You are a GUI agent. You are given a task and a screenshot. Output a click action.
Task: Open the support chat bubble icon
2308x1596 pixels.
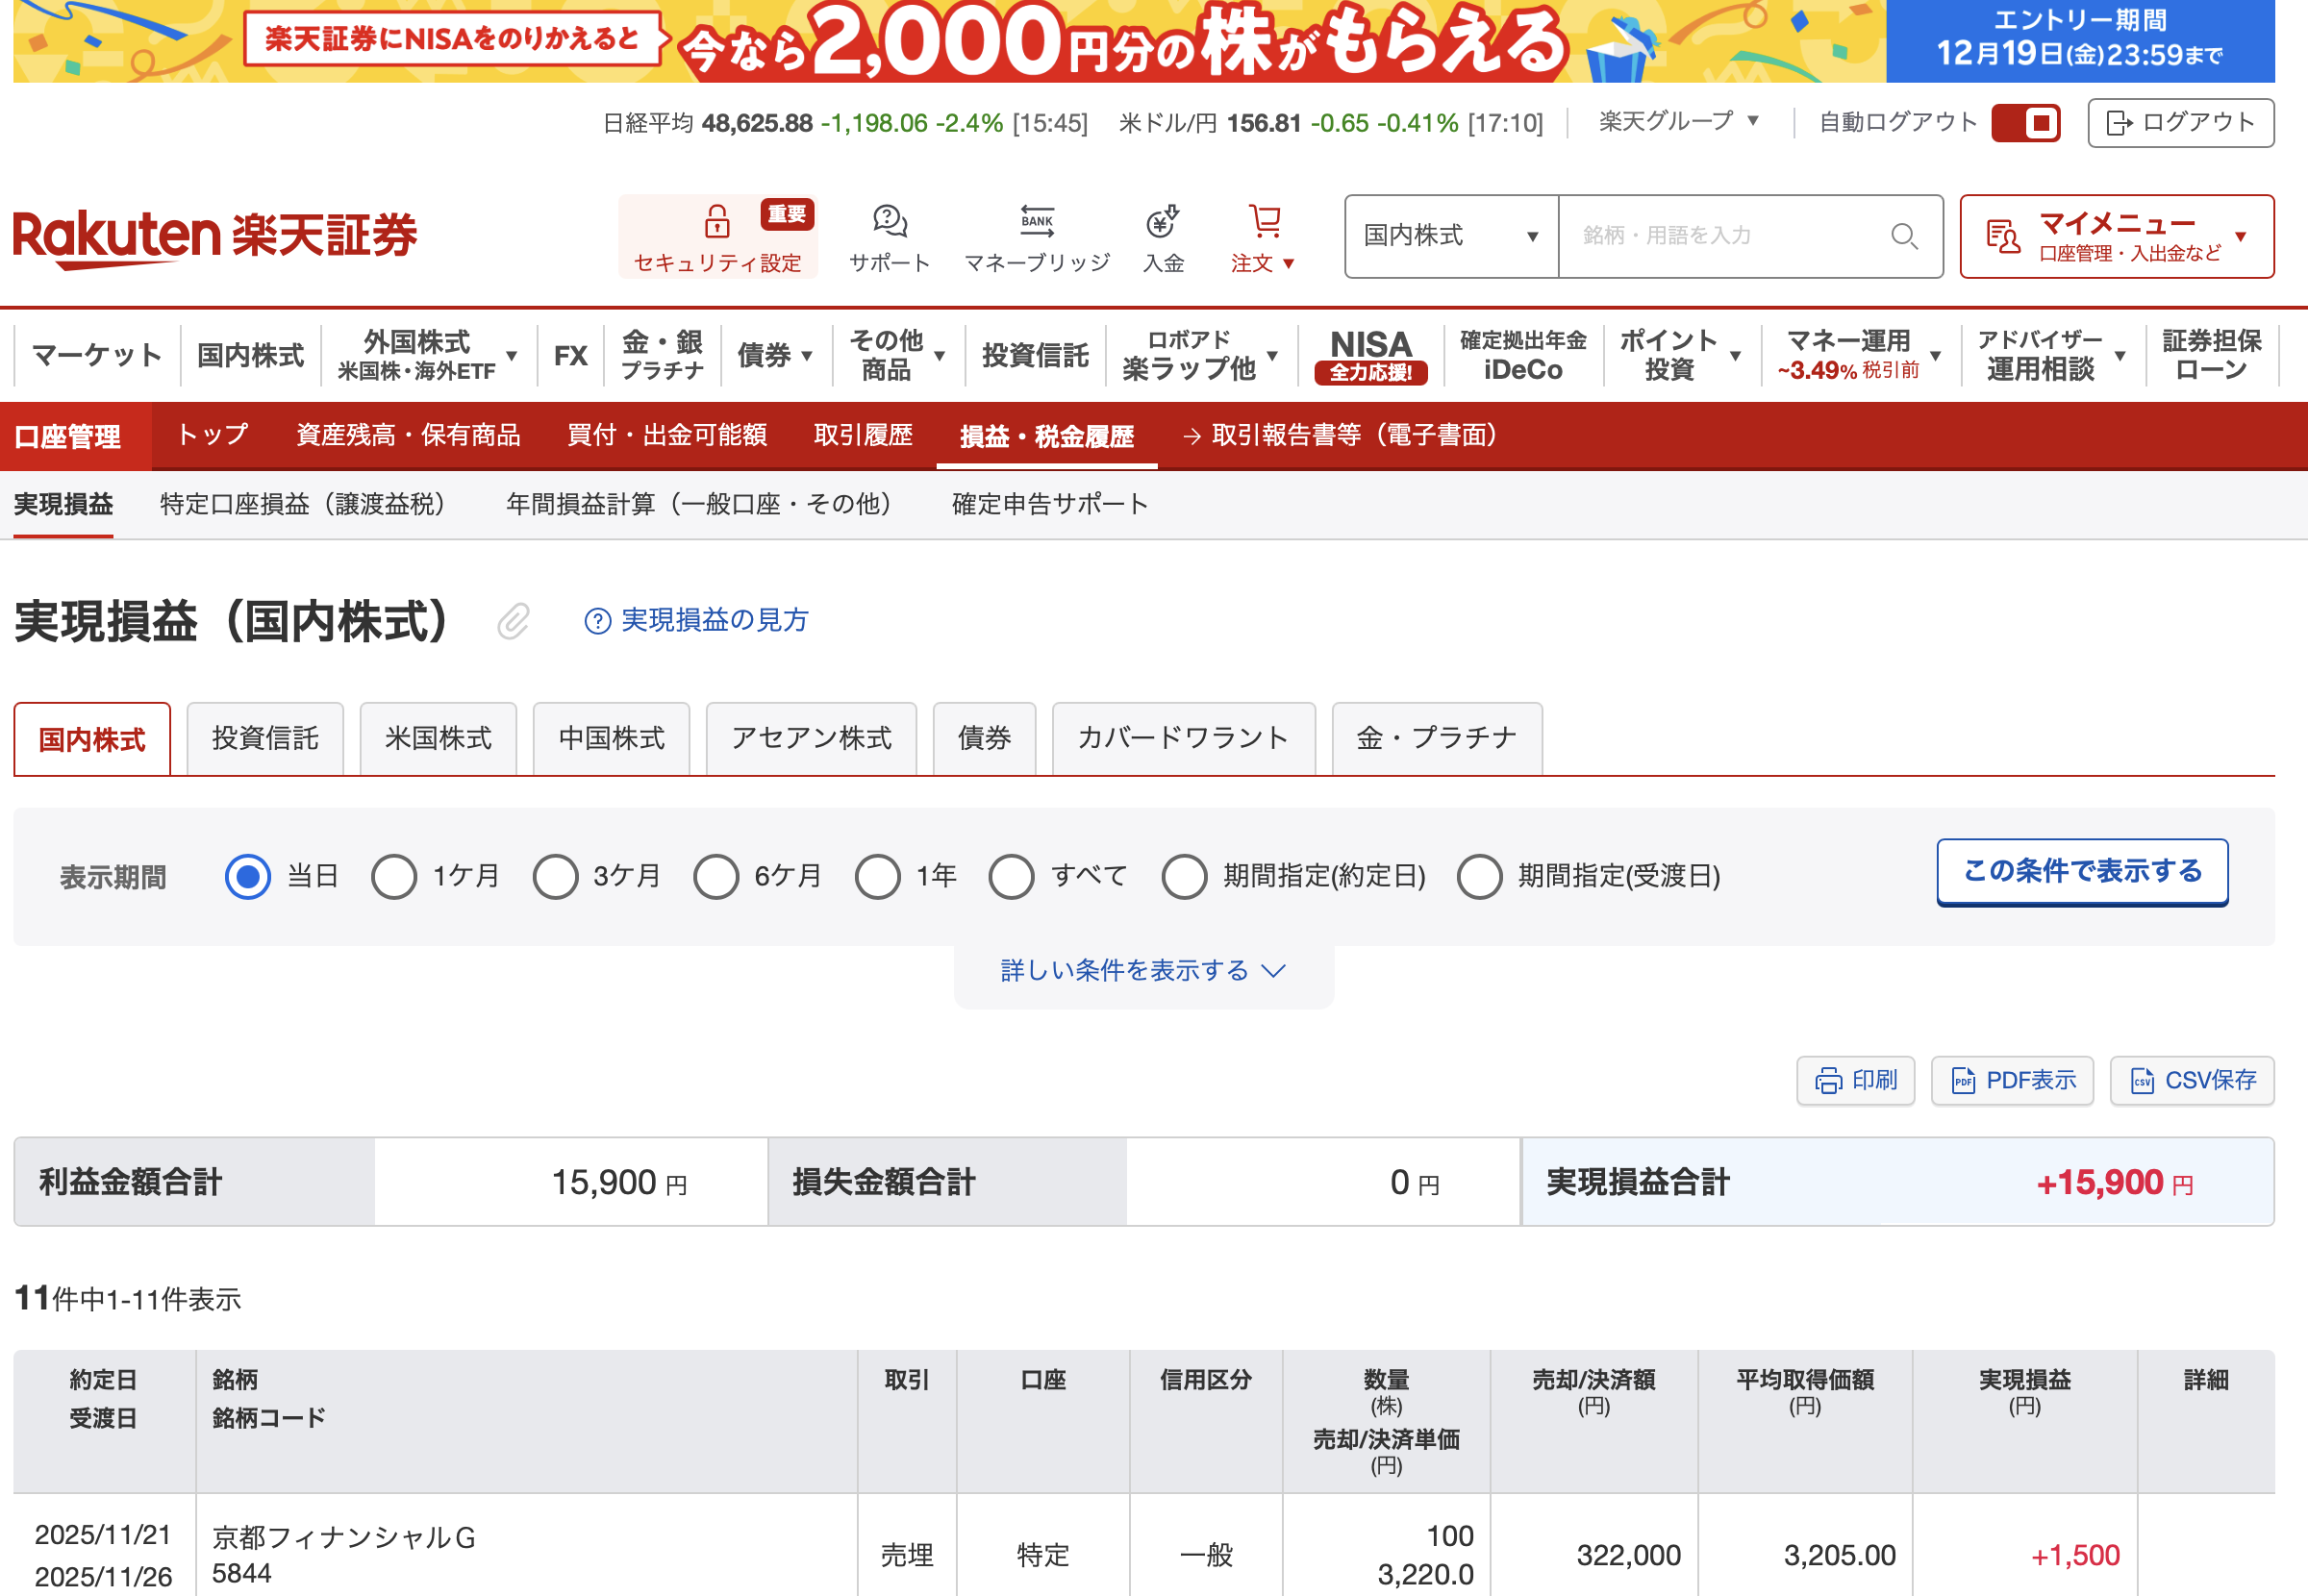pos(889,221)
